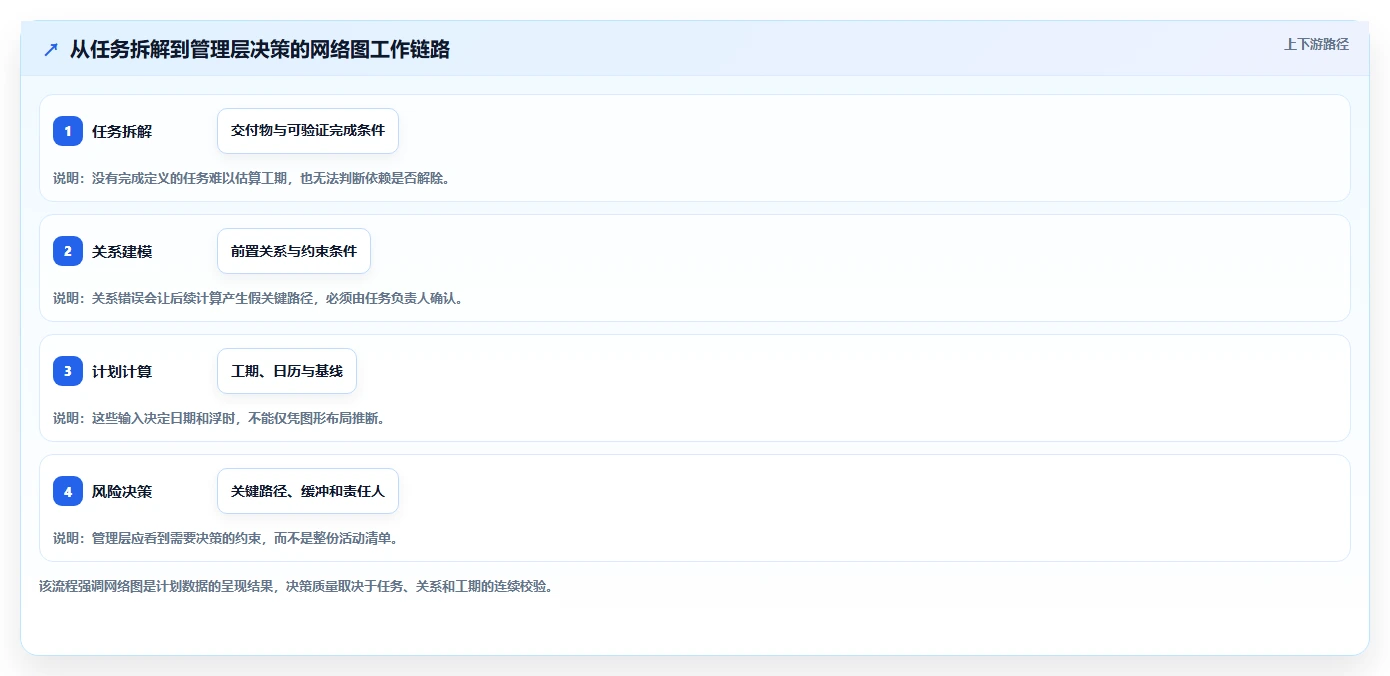Click the note starting with 这些输入决定日期和浮时

pyautogui.click(x=219, y=418)
